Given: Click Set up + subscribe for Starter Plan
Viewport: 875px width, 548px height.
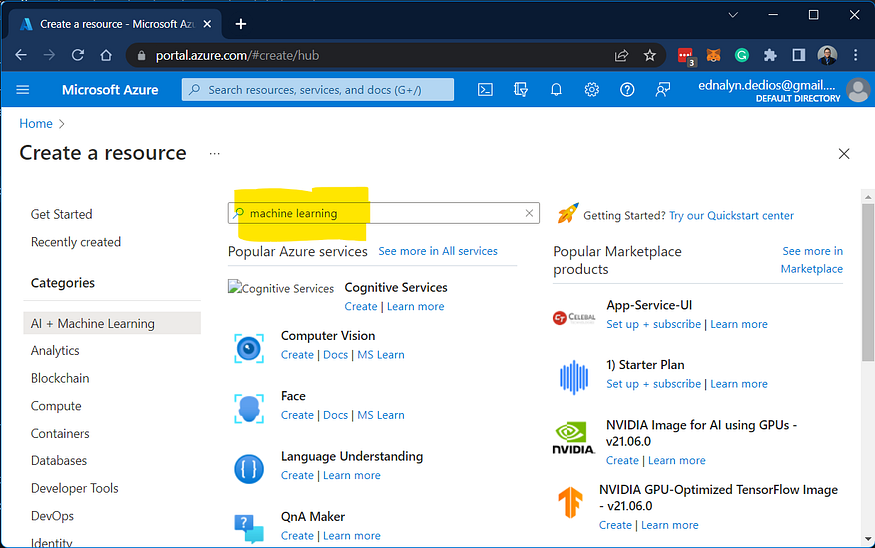Looking at the screenshot, I should click(x=653, y=384).
